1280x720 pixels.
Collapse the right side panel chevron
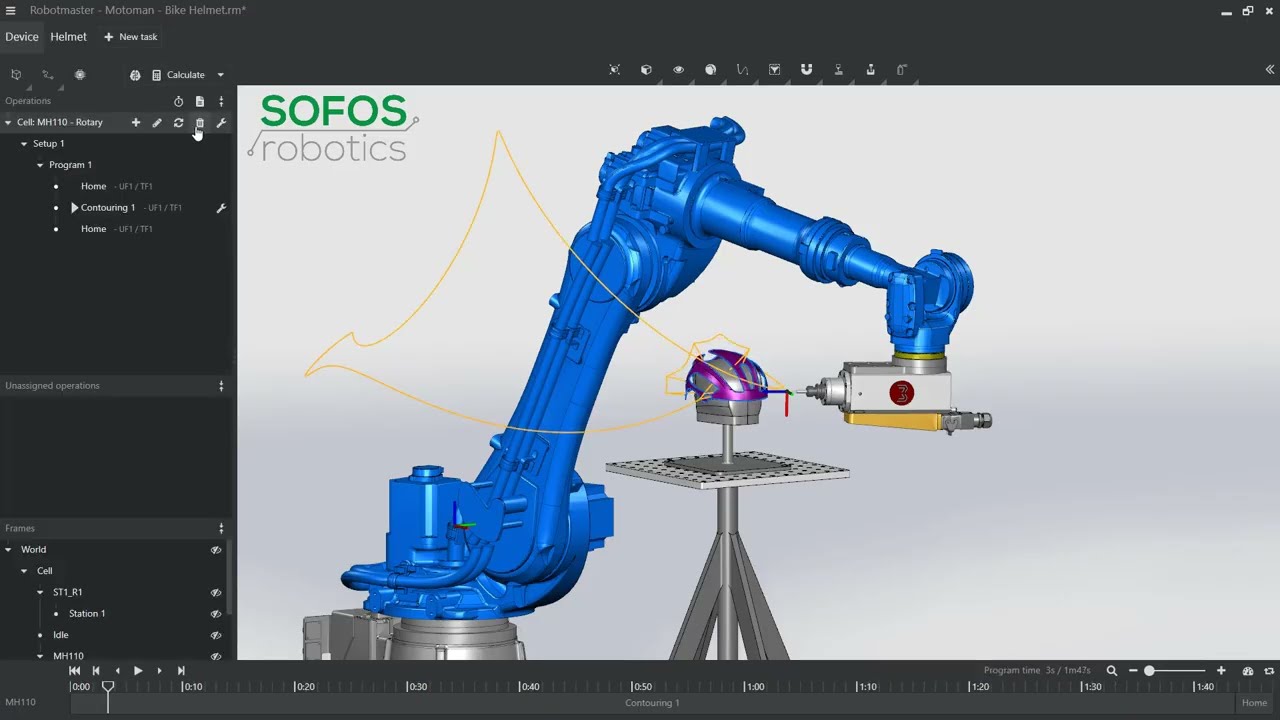tap(1270, 70)
